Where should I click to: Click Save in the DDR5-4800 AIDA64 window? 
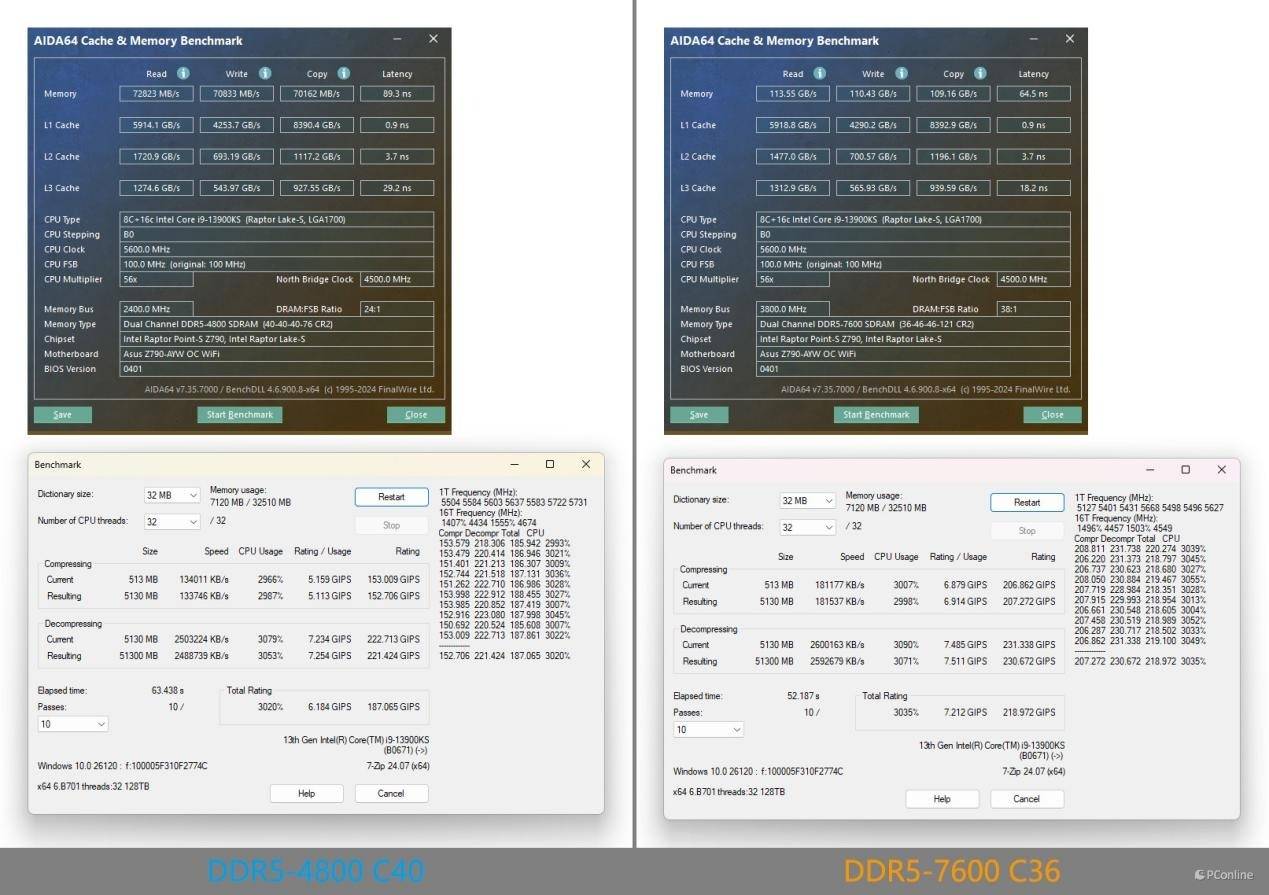pos(62,415)
